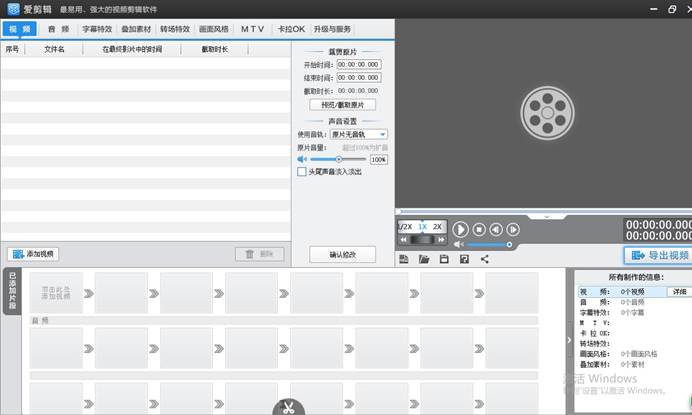Enable the 头尾声音淡入淡出 checkbox
This screenshot has height=415, width=692.
point(302,172)
